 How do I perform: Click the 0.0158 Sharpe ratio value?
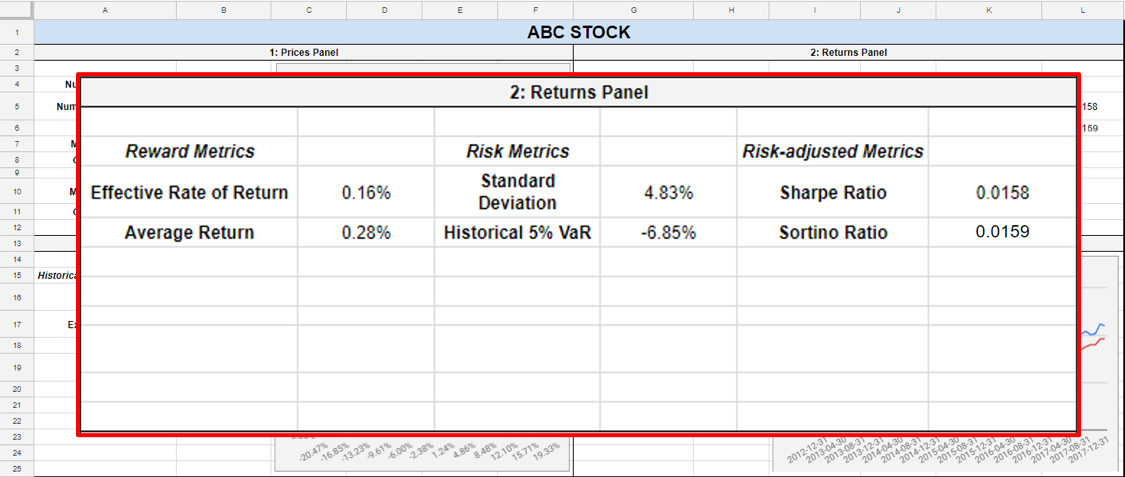click(1002, 193)
